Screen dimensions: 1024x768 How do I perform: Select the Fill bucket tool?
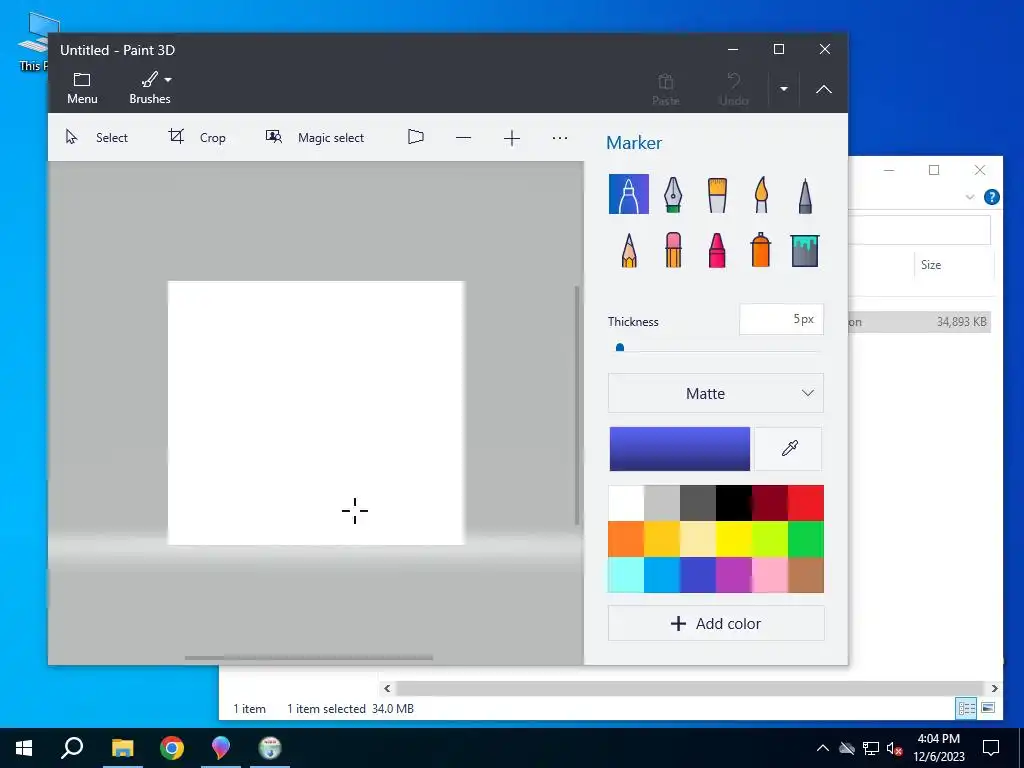click(x=805, y=249)
